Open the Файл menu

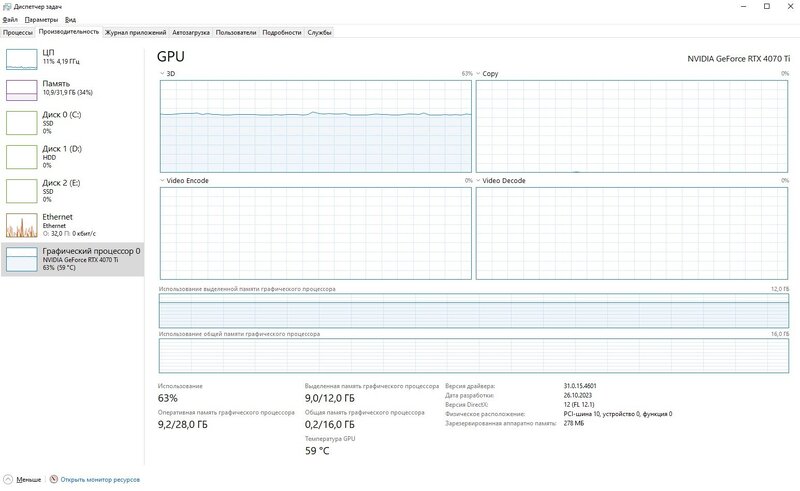(10, 19)
